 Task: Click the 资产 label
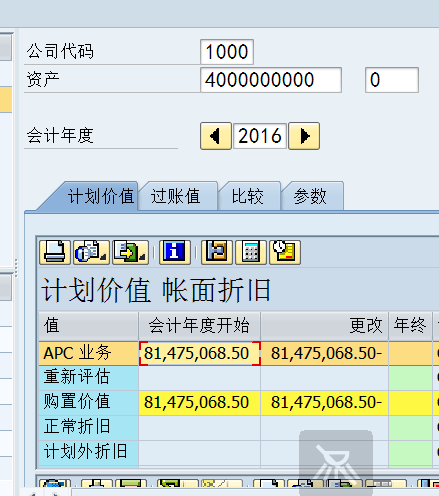click(43, 80)
